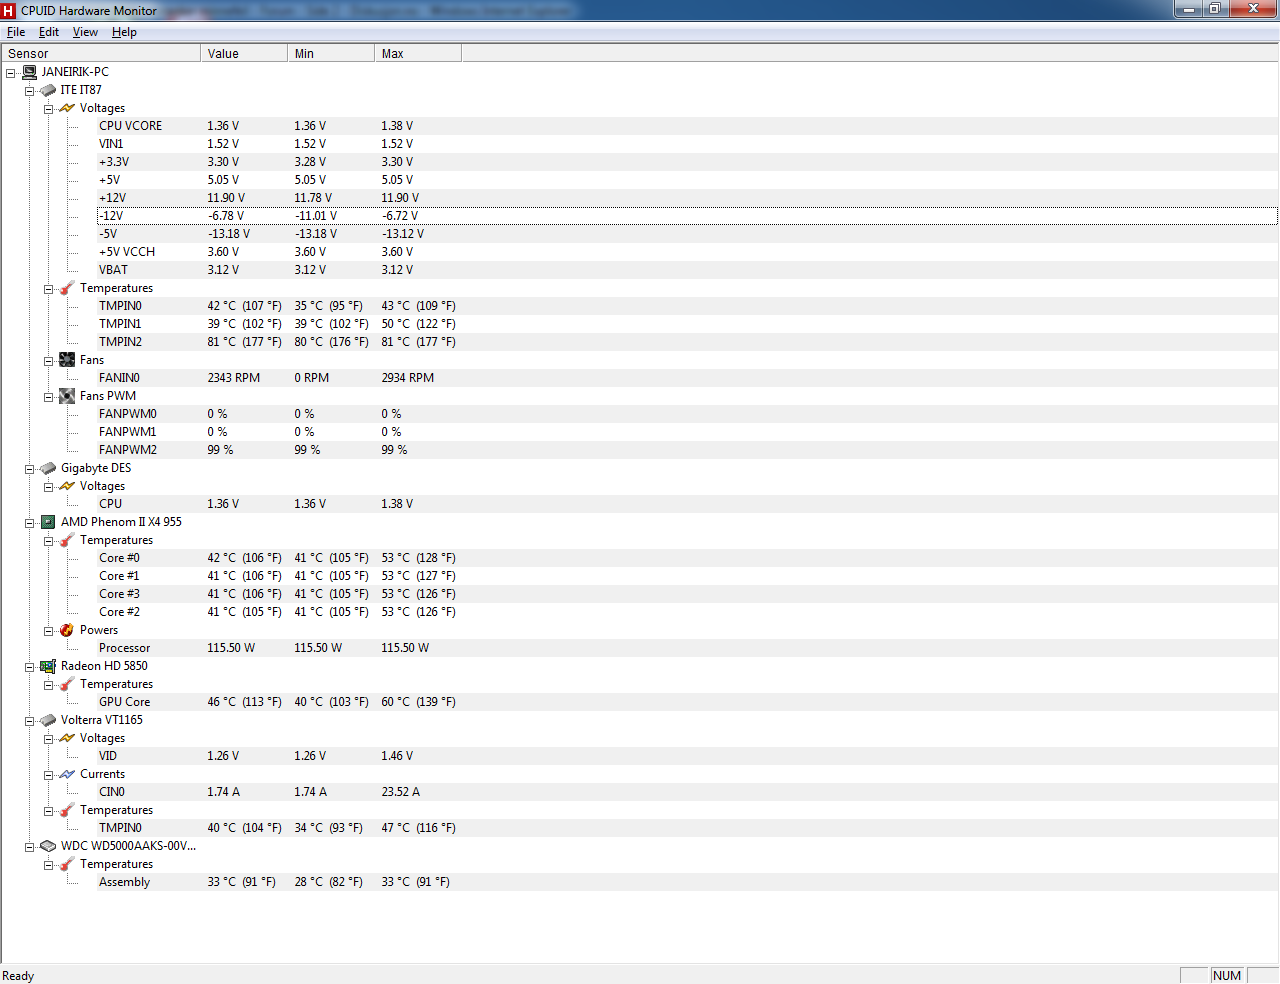Select the FANIN0 fan row

[687, 378]
